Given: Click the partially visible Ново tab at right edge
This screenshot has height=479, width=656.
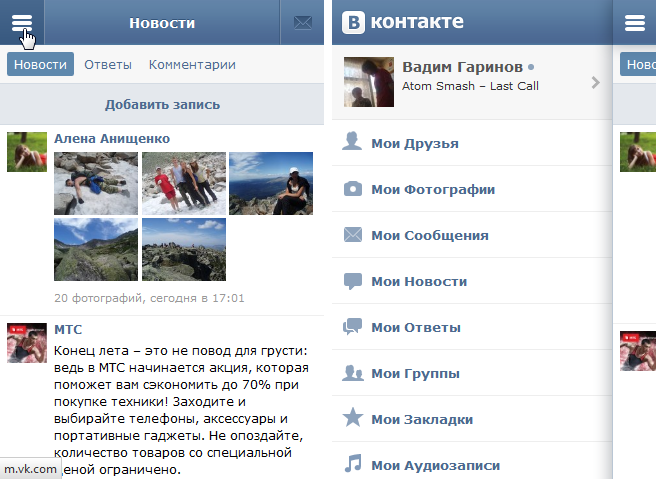Looking at the screenshot, I should (638, 64).
